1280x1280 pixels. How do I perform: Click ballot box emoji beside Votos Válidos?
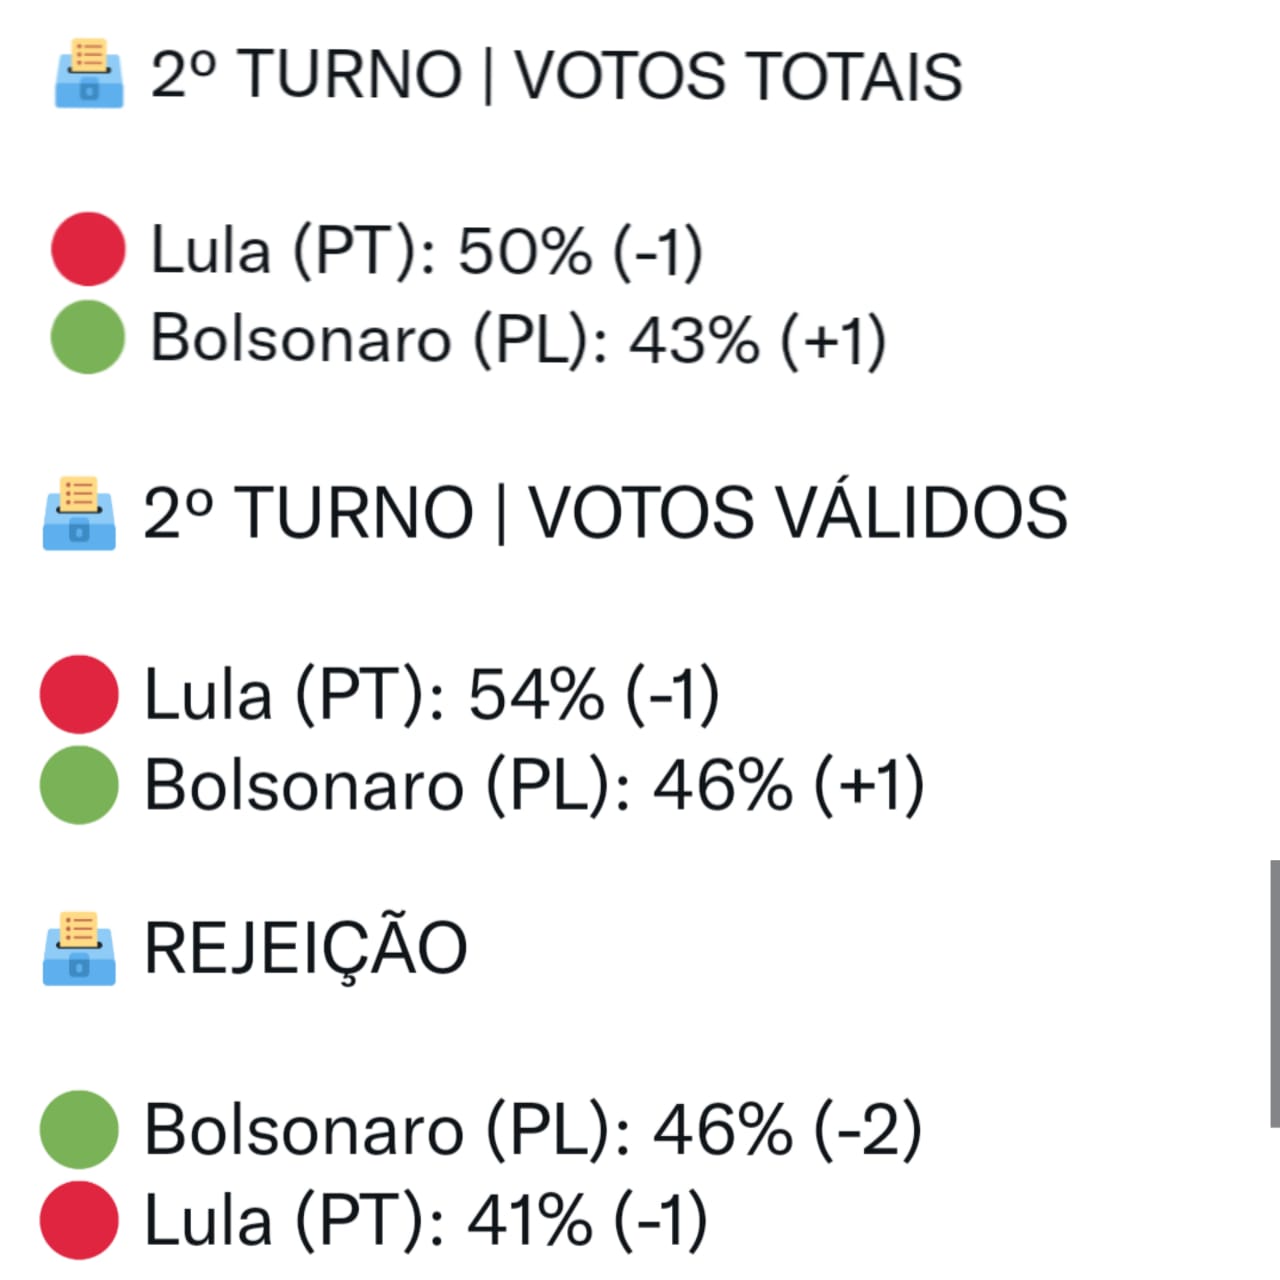(79, 513)
